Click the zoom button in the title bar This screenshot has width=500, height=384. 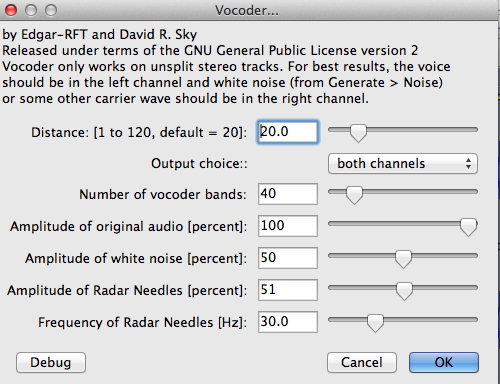51,10
